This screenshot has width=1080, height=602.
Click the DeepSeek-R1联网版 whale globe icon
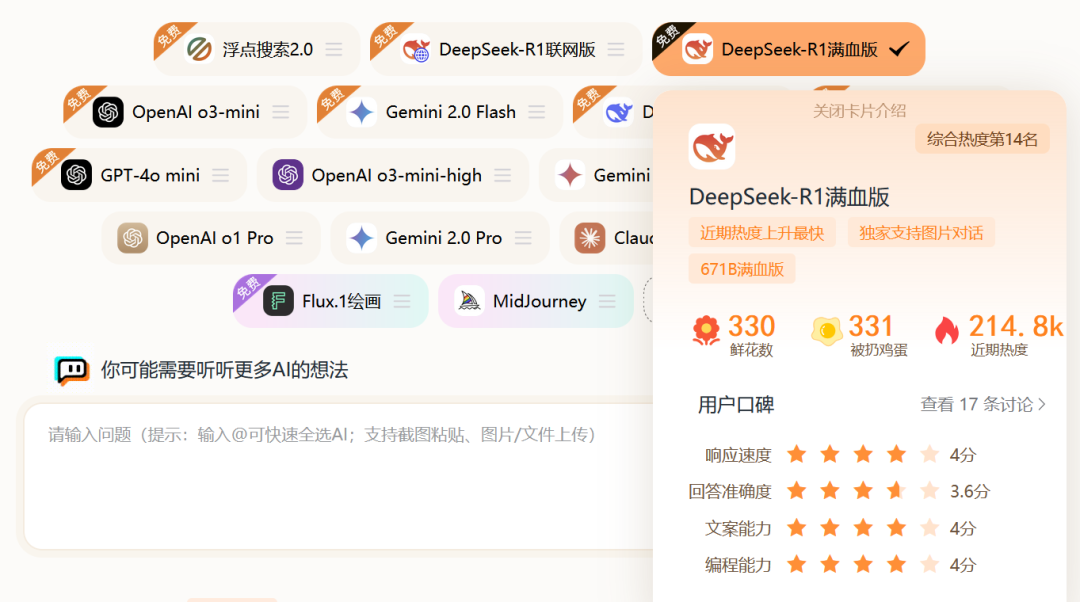[x=417, y=50]
